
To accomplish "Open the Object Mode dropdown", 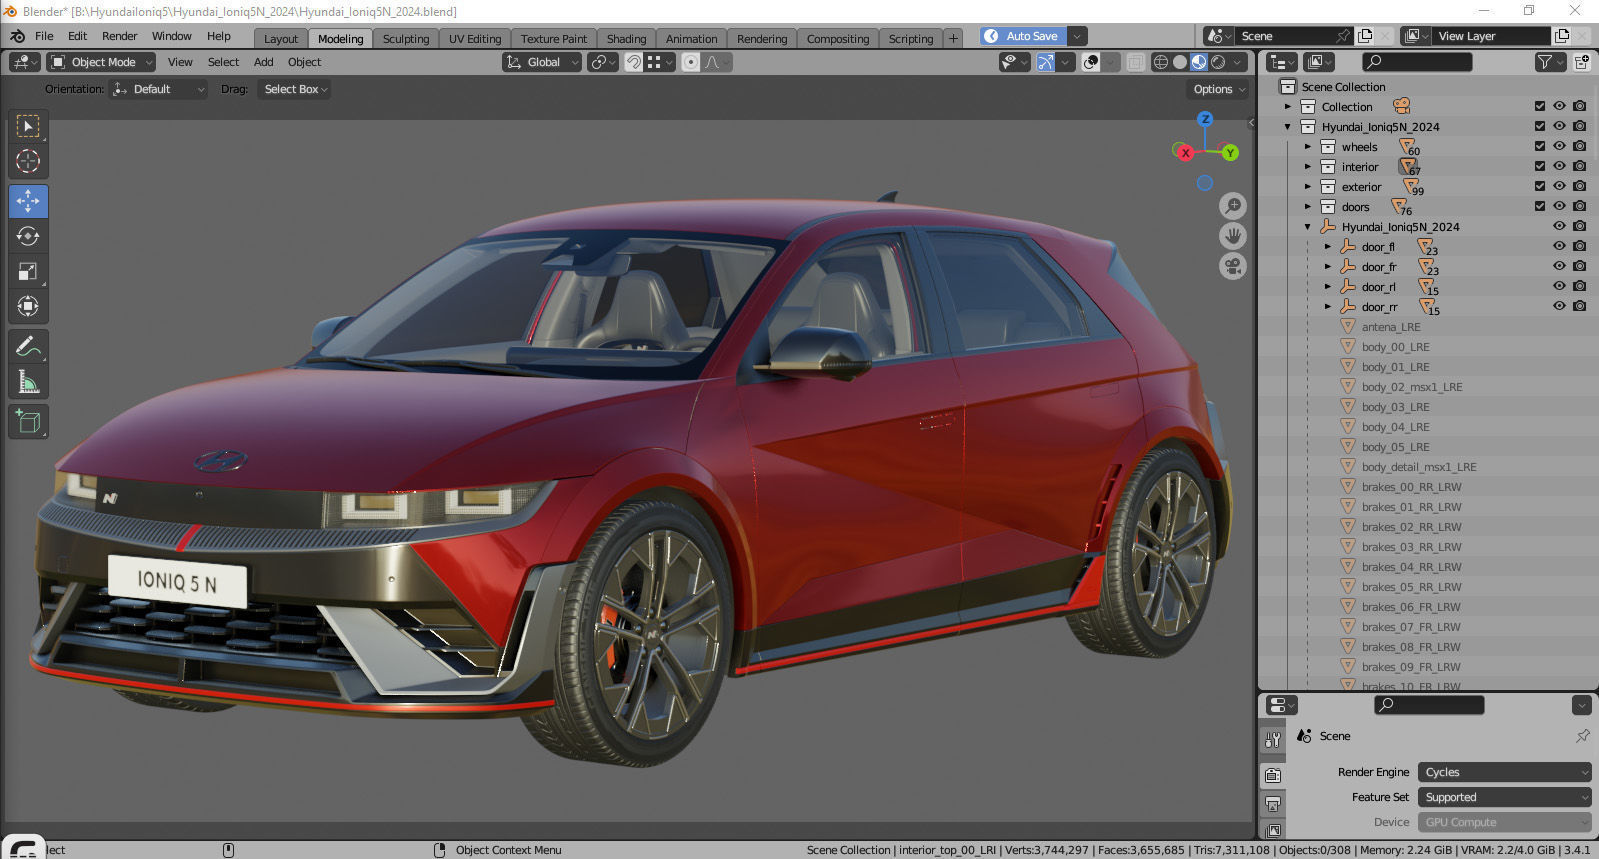I will coord(101,62).
